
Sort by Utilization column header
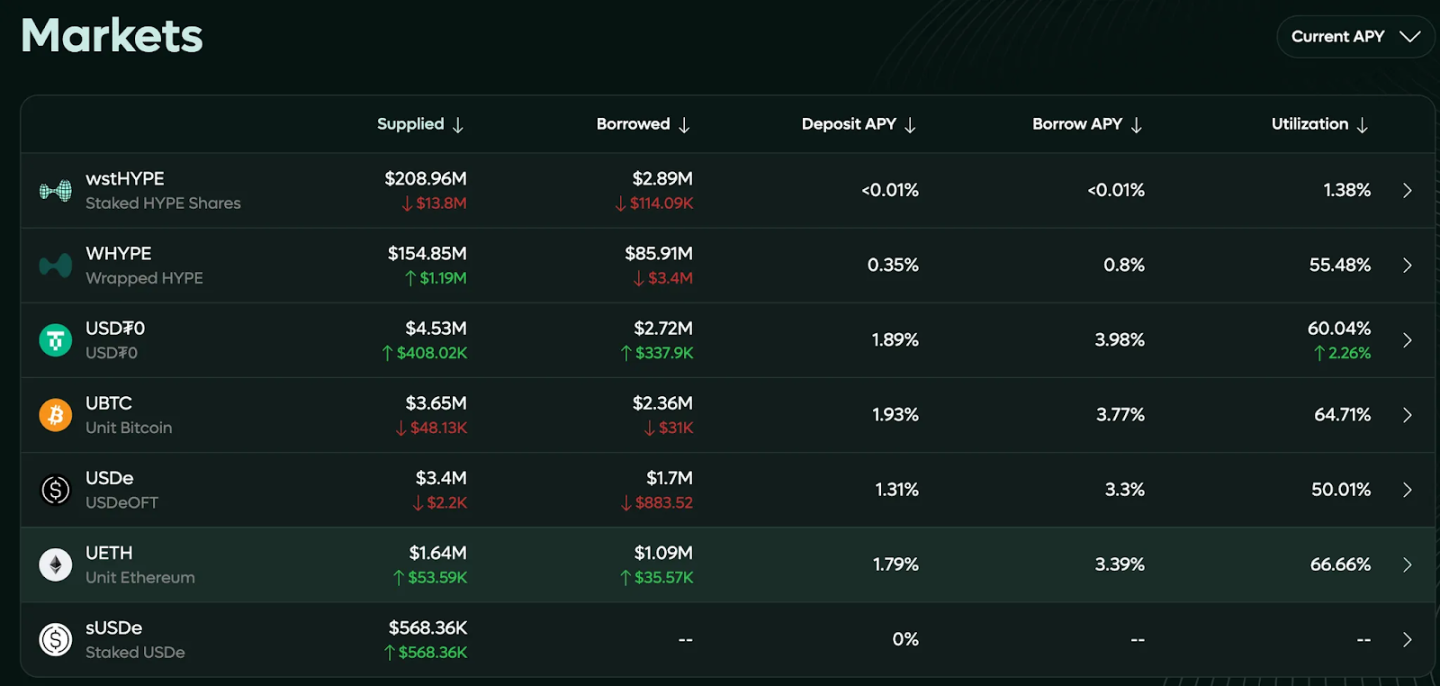pyautogui.click(x=1318, y=125)
